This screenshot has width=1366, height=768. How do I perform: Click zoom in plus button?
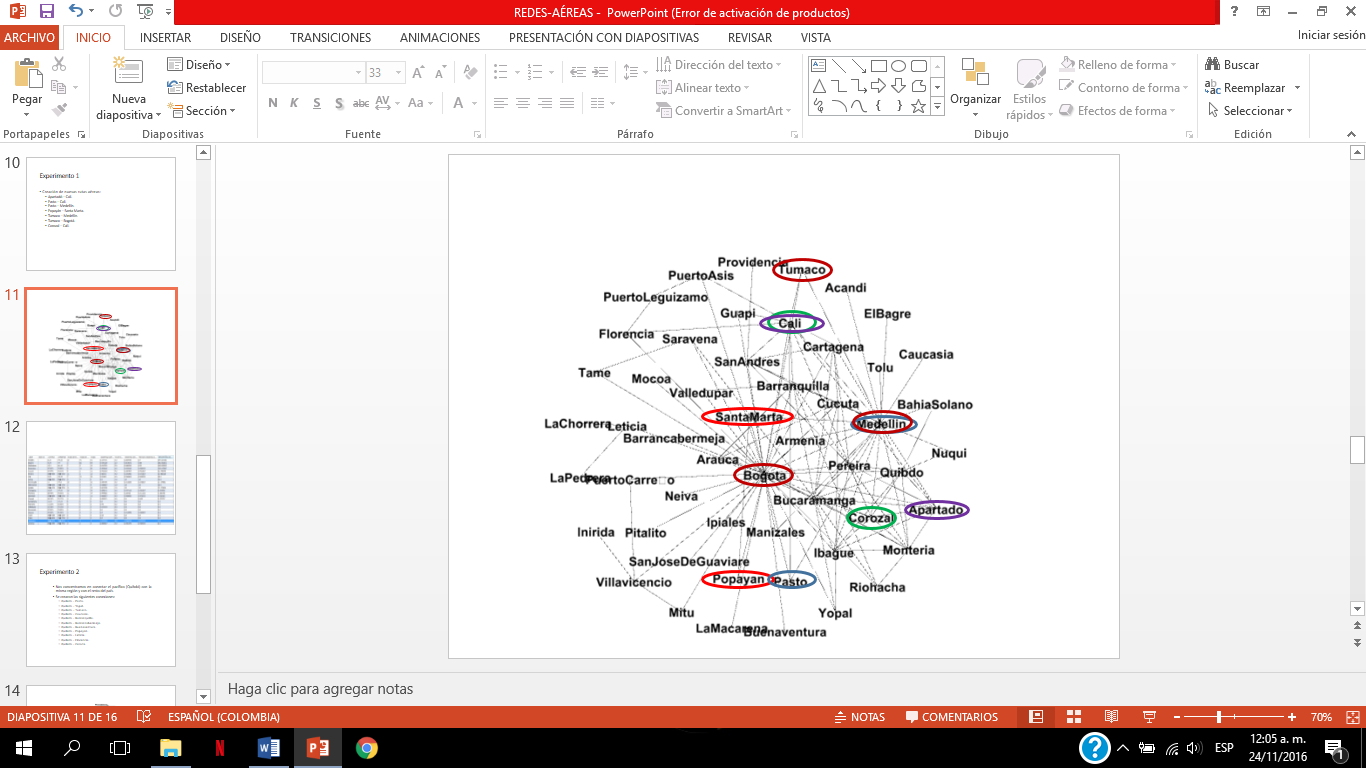pyautogui.click(x=1292, y=717)
